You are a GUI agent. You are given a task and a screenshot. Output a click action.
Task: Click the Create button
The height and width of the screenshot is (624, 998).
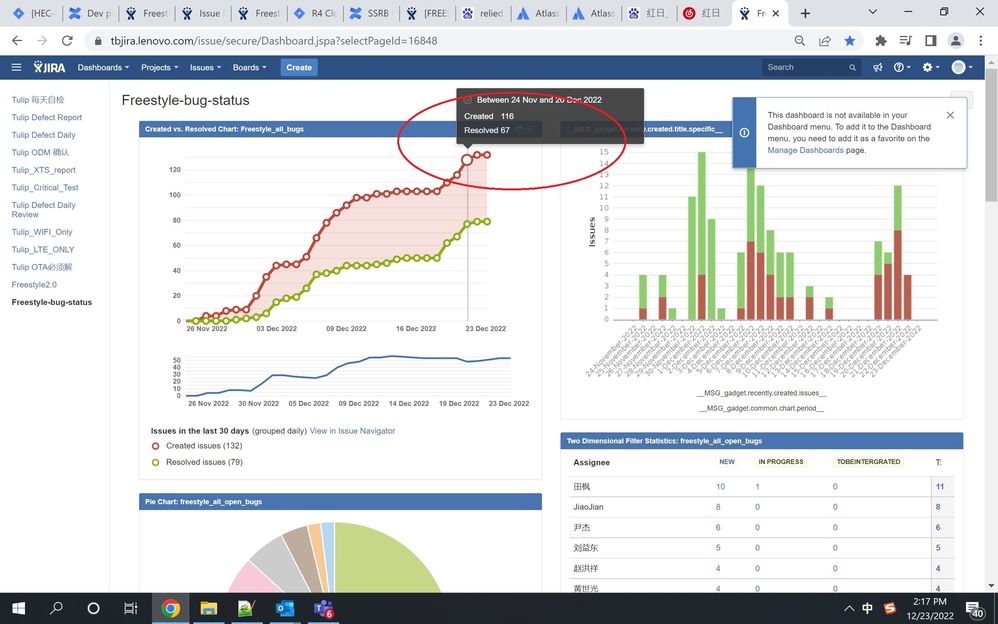(x=299, y=67)
